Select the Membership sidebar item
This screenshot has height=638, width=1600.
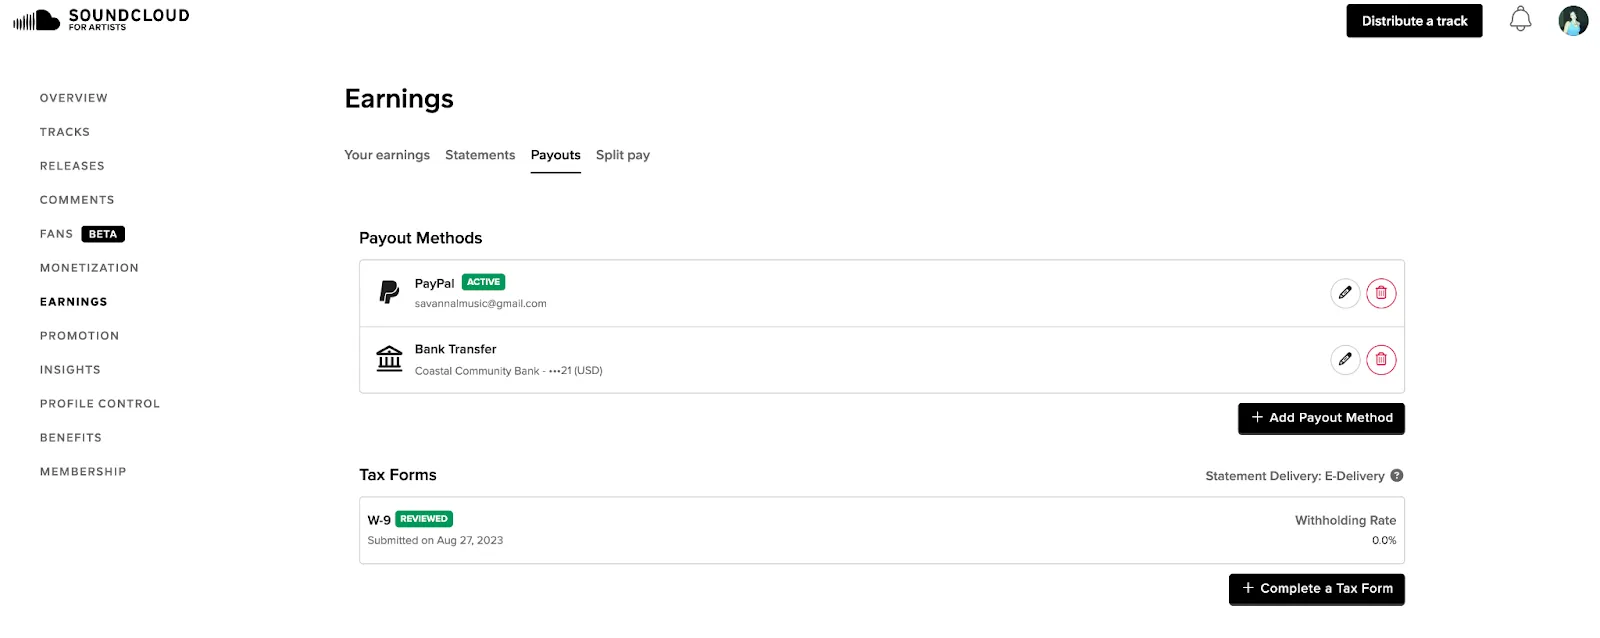click(83, 472)
